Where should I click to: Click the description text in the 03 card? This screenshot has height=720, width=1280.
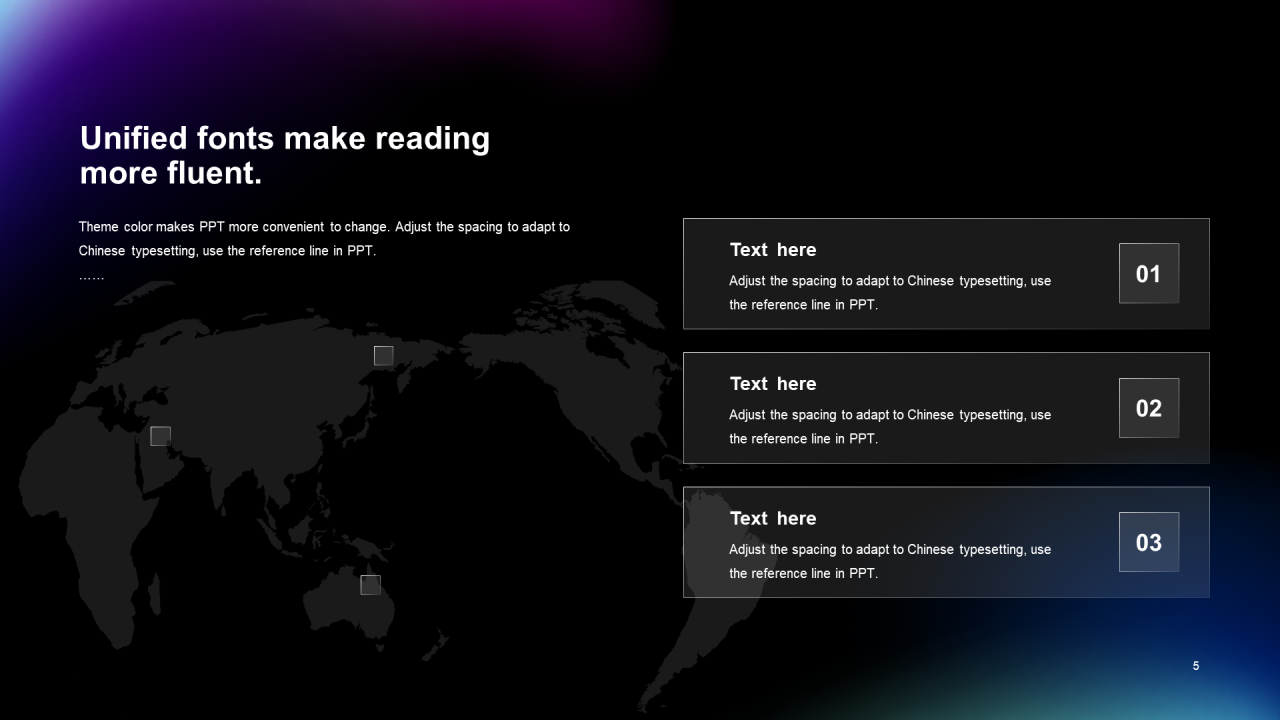click(890, 561)
